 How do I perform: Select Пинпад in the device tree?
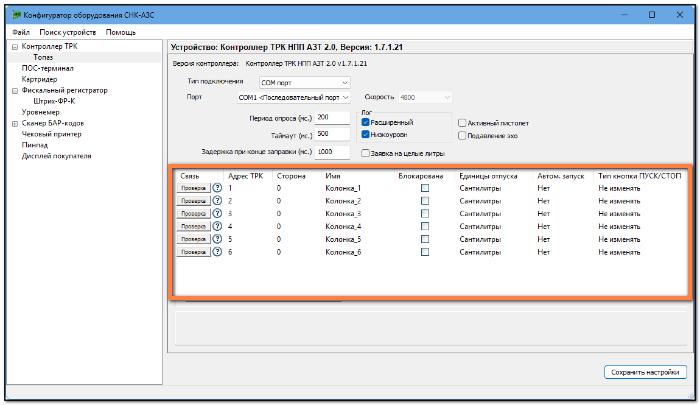(34, 145)
